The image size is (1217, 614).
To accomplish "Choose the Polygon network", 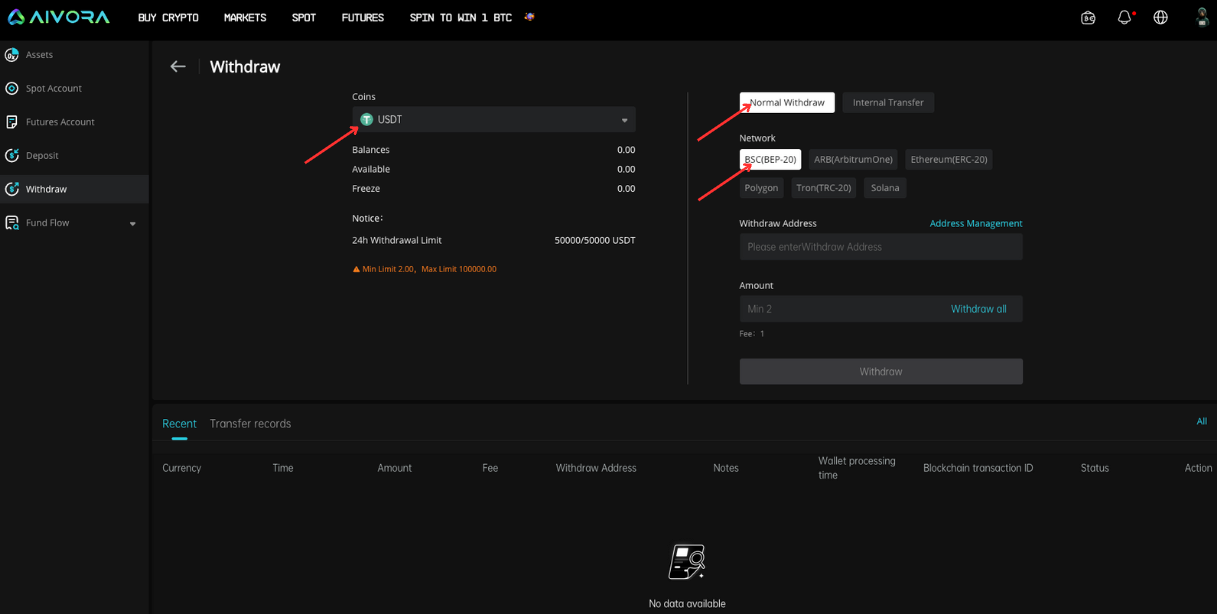I will tap(761, 187).
